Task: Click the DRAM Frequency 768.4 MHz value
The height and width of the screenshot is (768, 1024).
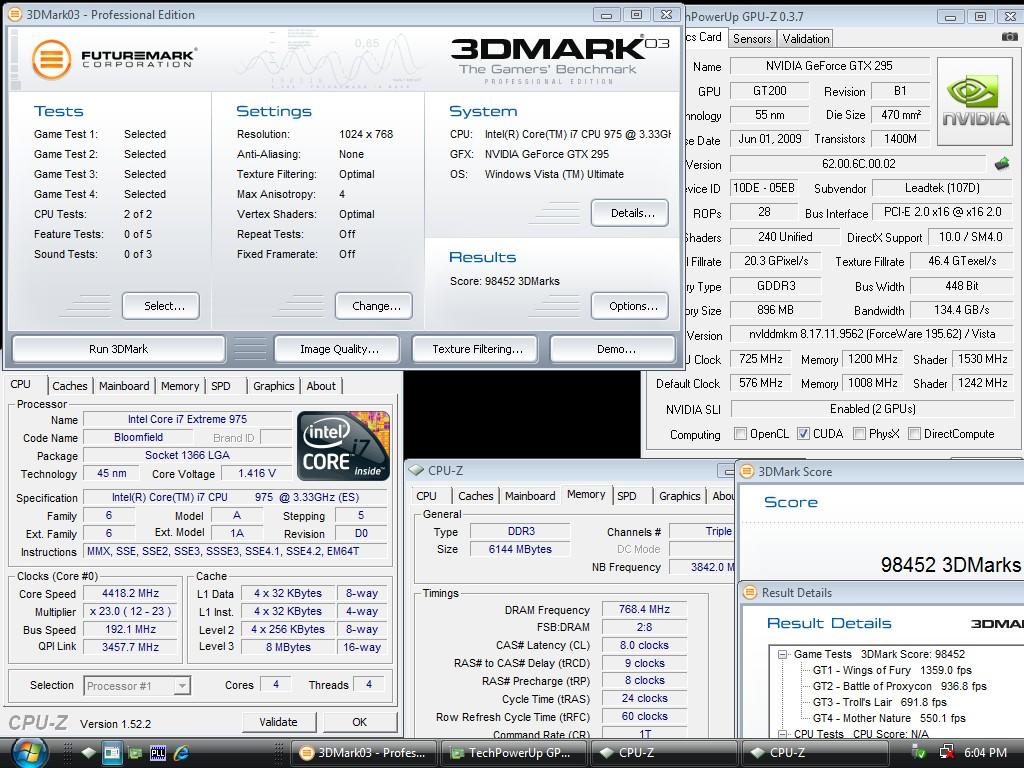Action: coord(644,609)
